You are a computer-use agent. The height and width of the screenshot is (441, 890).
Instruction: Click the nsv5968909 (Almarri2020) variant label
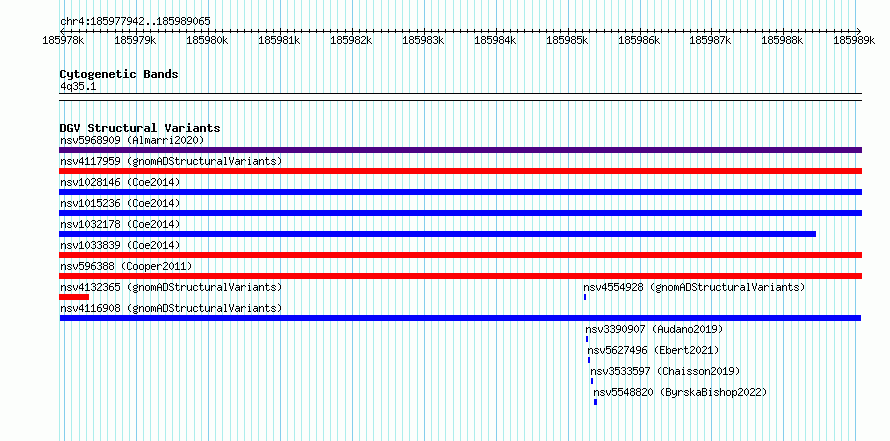coord(132,140)
